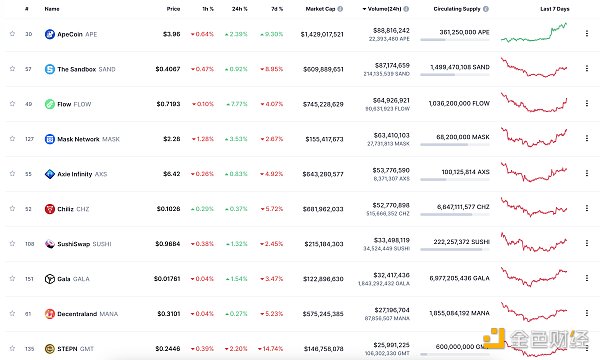Click the info icon beside Market Cap
The image size is (600, 360).
point(340,9)
